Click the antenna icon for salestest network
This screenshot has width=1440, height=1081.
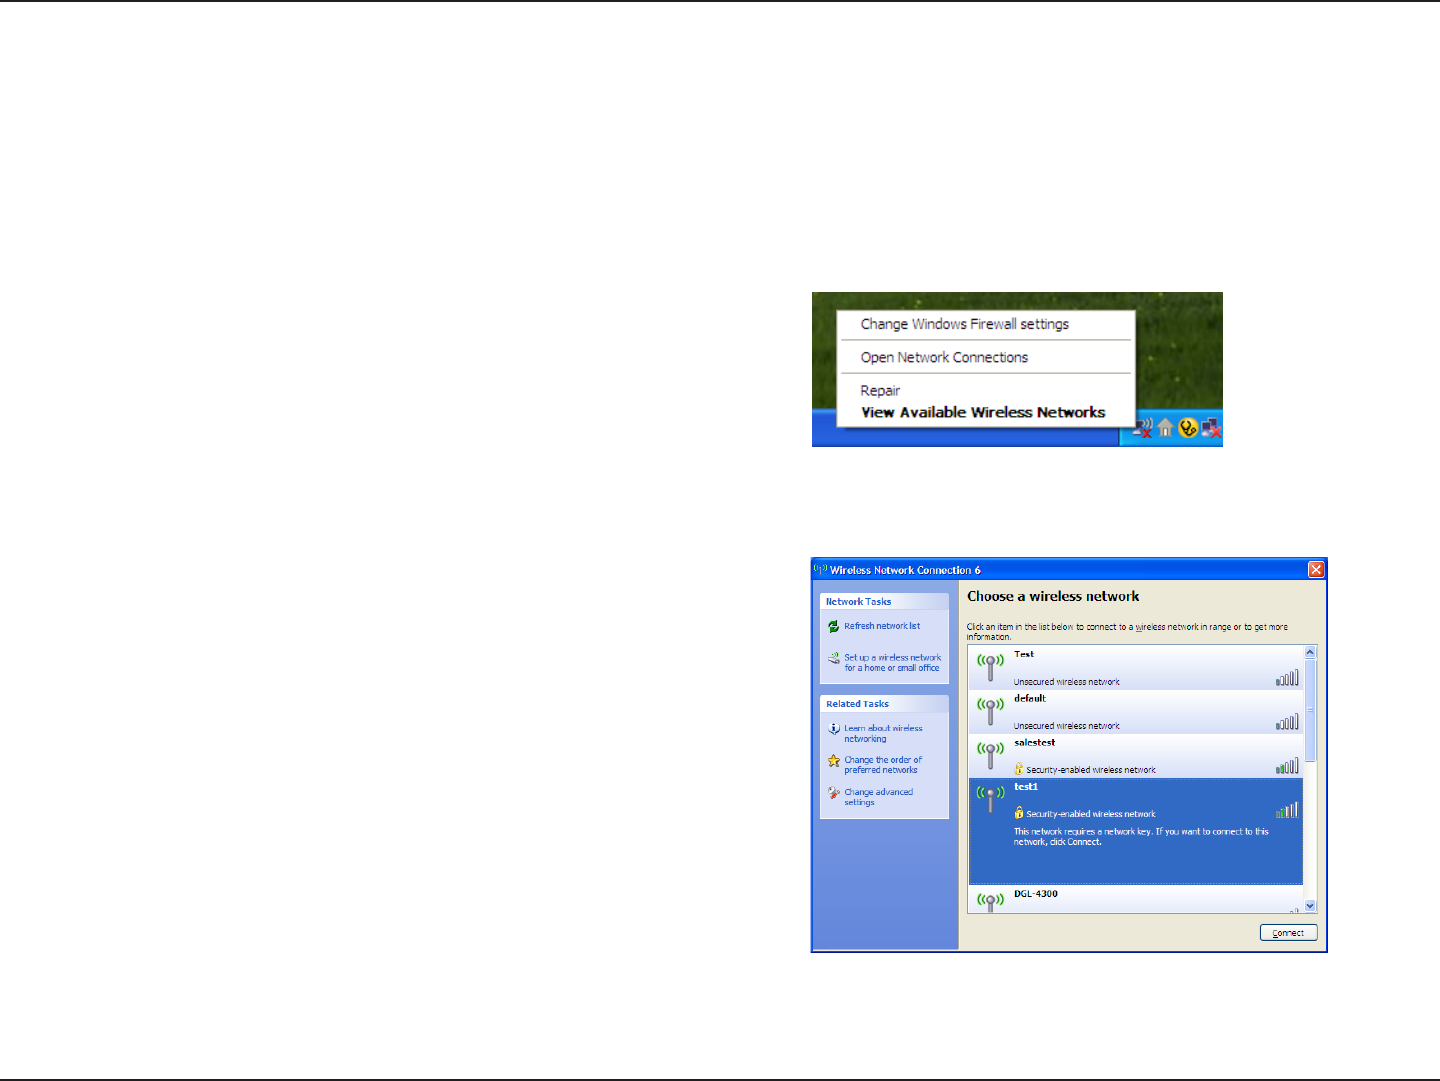[x=990, y=755]
